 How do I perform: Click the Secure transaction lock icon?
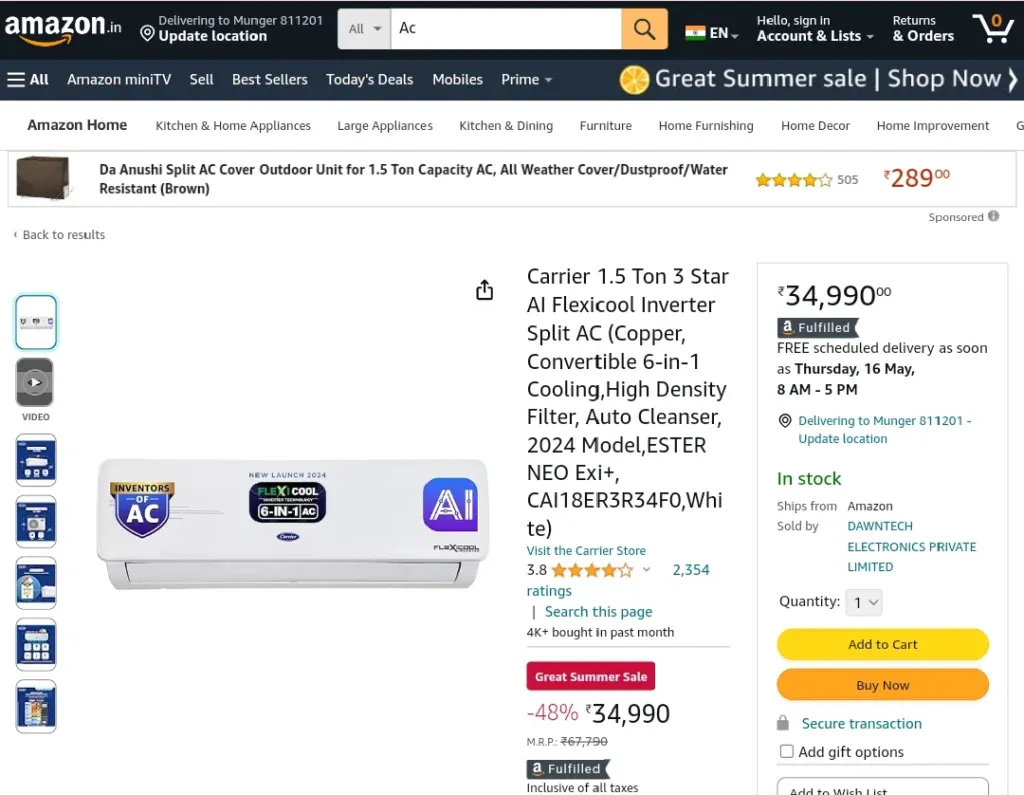pos(783,722)
